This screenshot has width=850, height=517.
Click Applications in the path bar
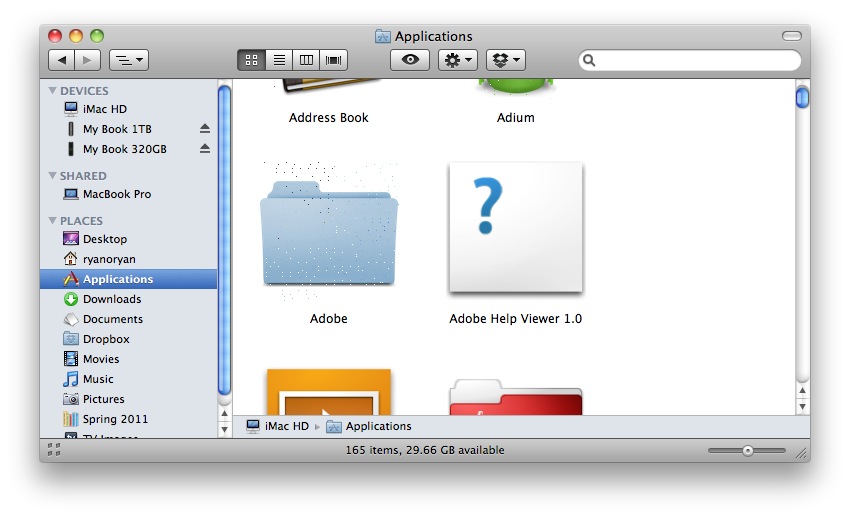(369, 426)
